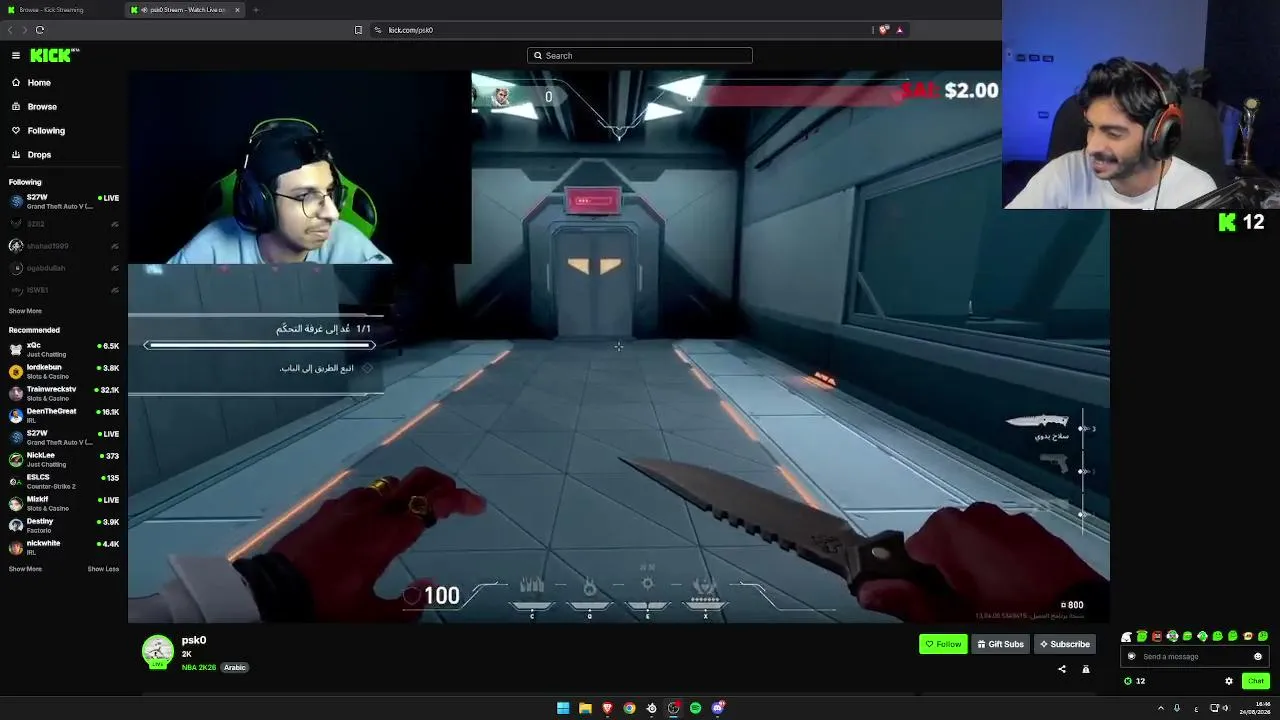Open chat settings gear

click(x=1229, y=681)
